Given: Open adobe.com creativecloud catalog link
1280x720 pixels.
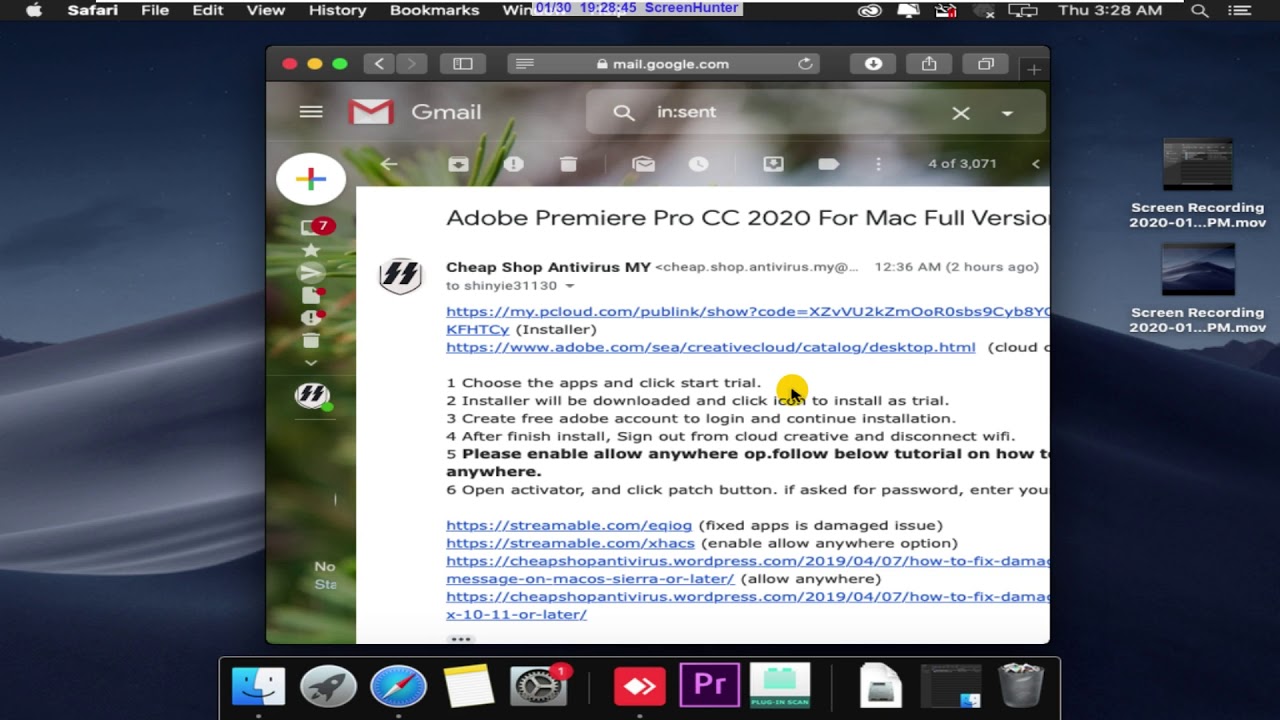Looking at the screenshot, I should click(x=710, y=347).
